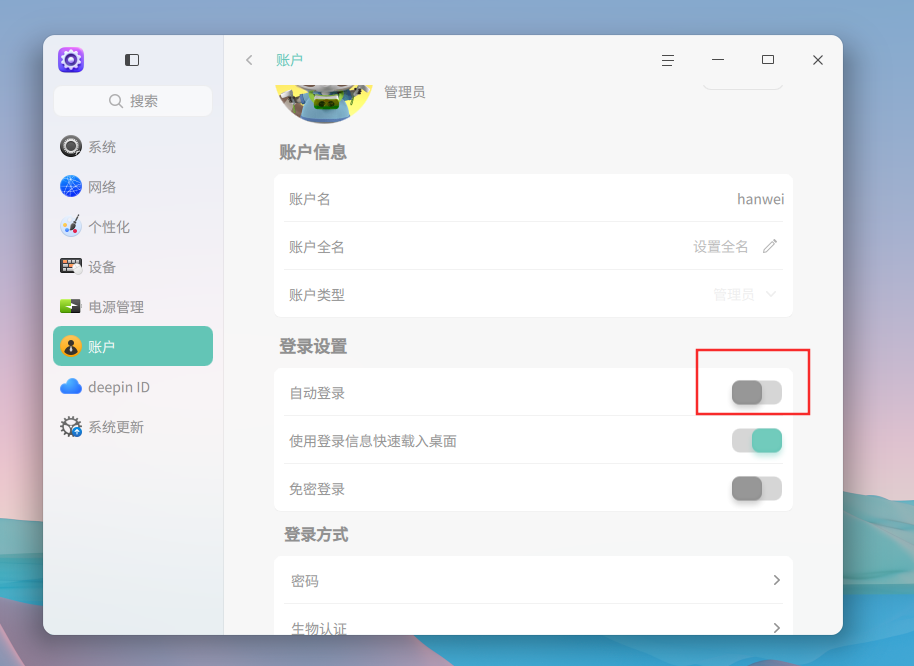Click the user avatar picture
Image resolution: width=914 pixels, height=666 pixels.
[x=324, y=104]
